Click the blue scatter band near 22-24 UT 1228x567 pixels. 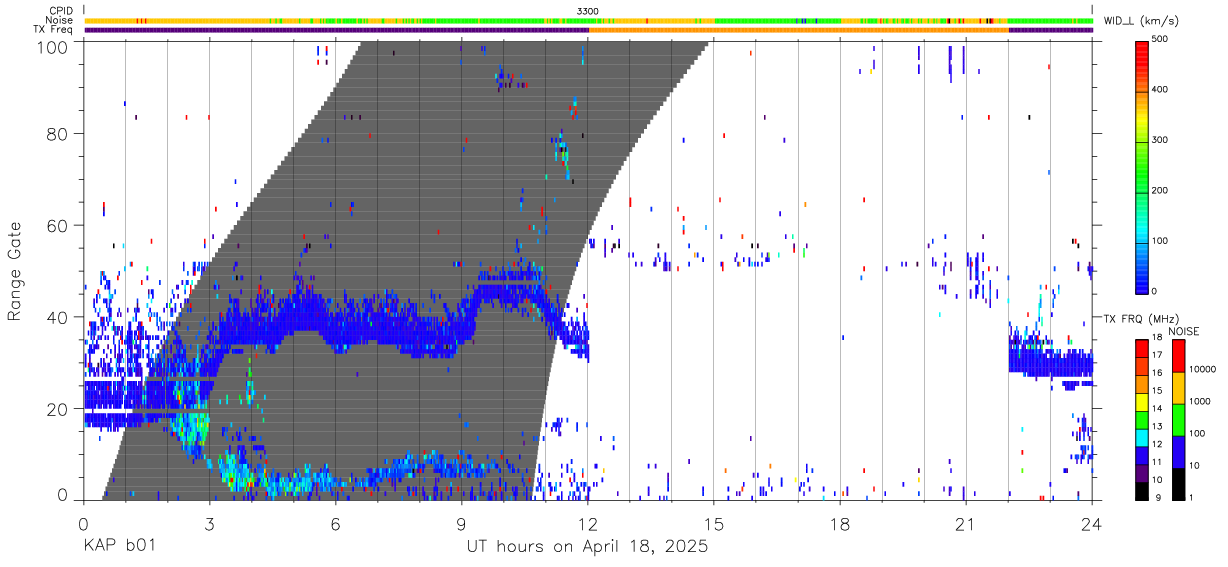coord(1050,360)
